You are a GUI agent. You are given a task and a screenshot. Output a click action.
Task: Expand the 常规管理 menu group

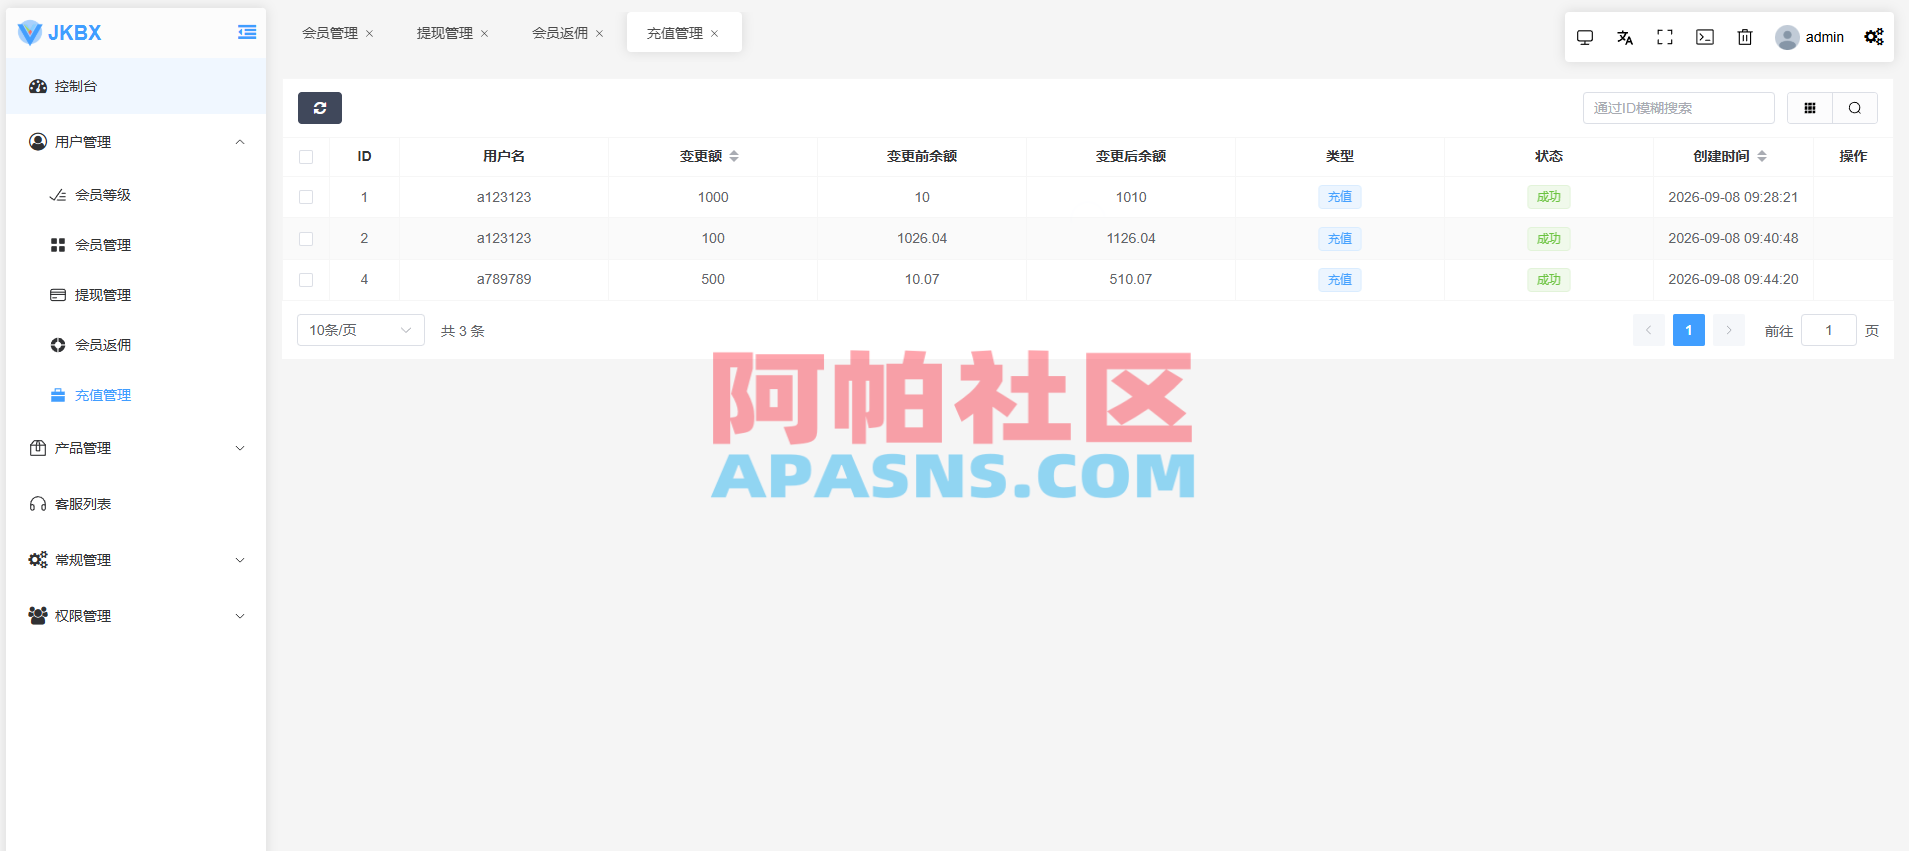tap(136, 560)
